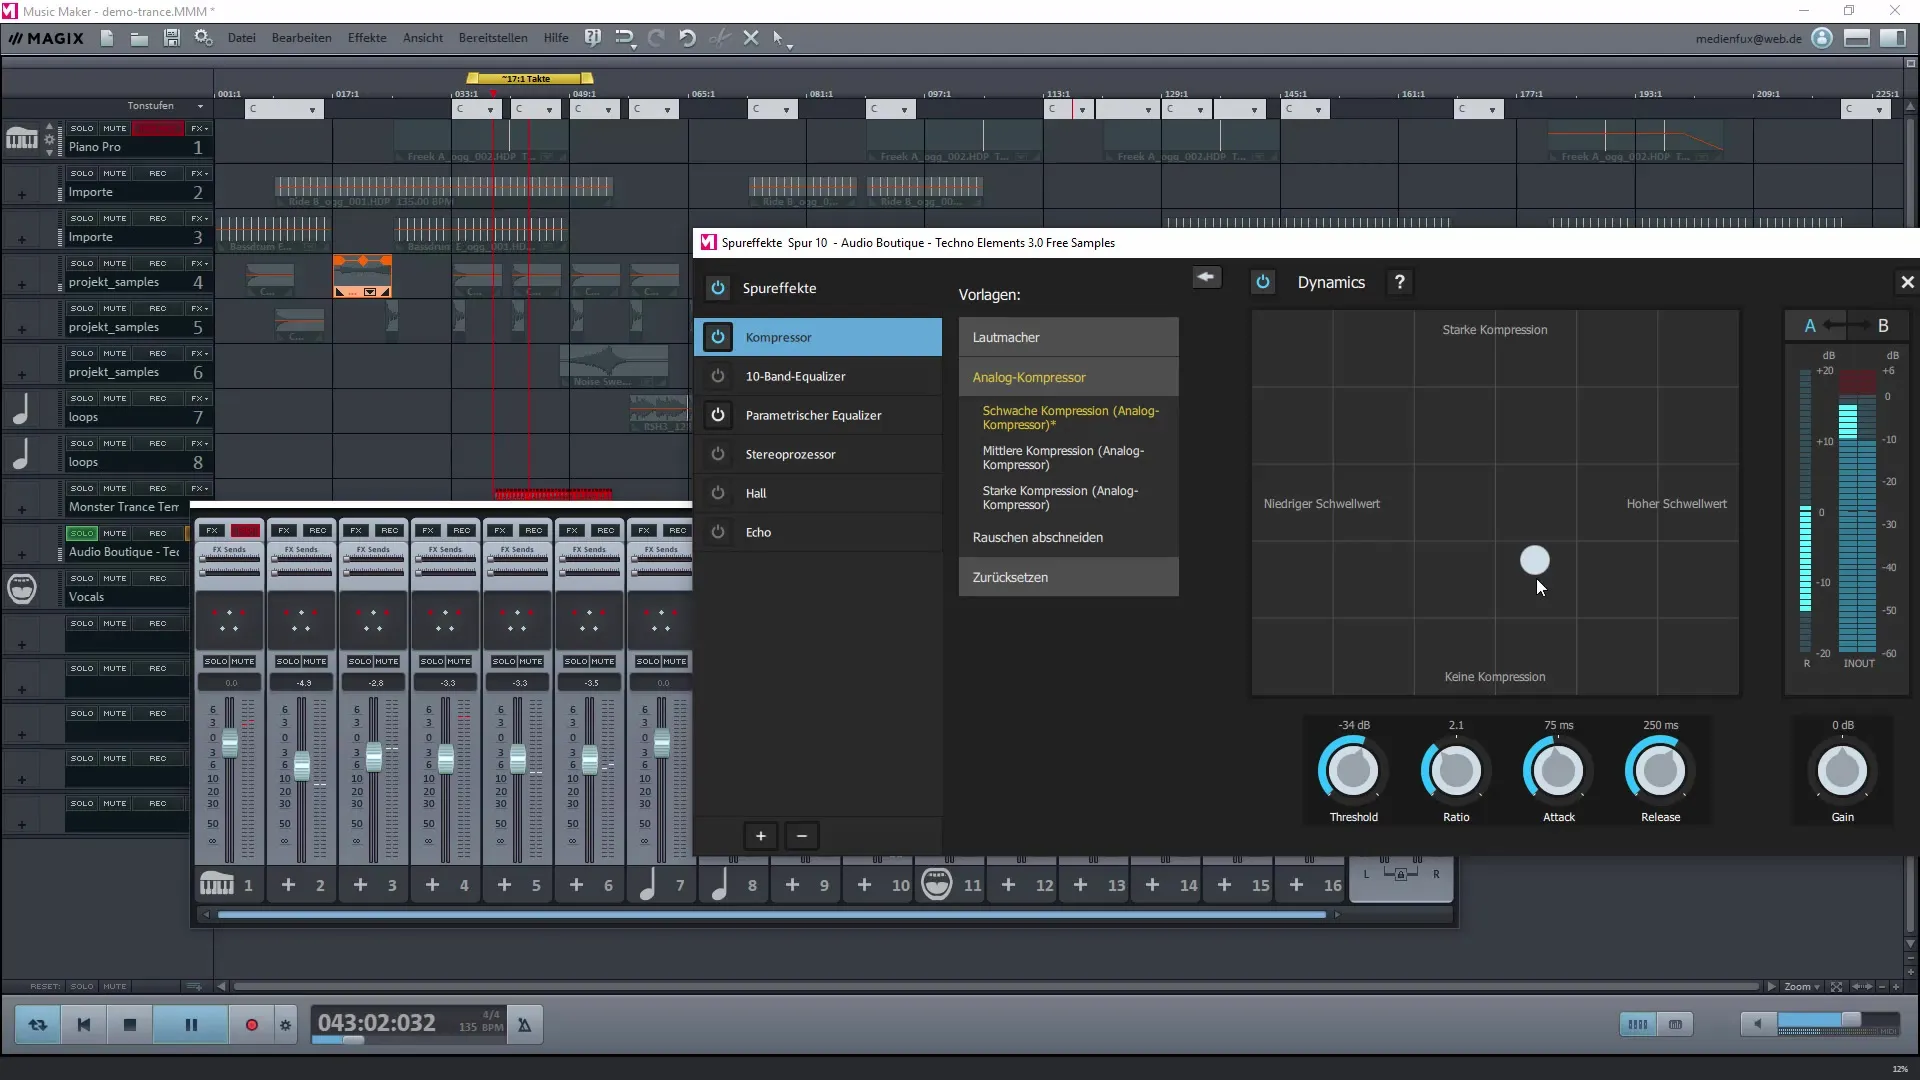The height and width of the screenshot is (1080, 1920).
Task: Click the loop playback button
Action: click(38, 1025)
